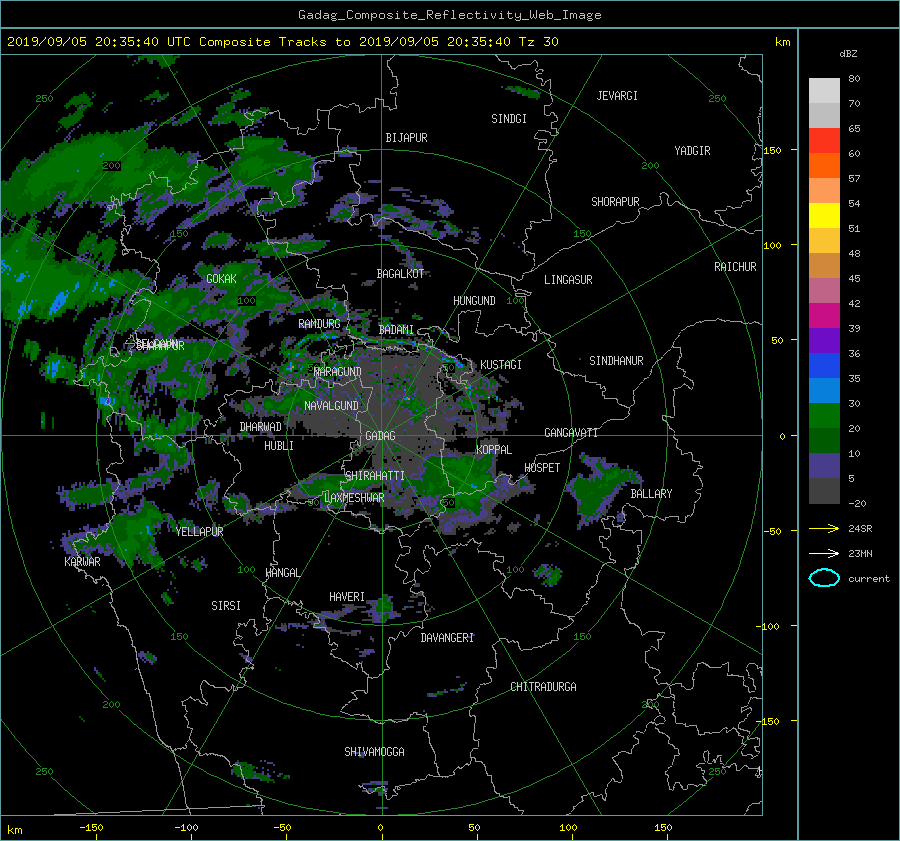Click the KUSTAGI city label
900x841 pixels.
pos(501,365)
